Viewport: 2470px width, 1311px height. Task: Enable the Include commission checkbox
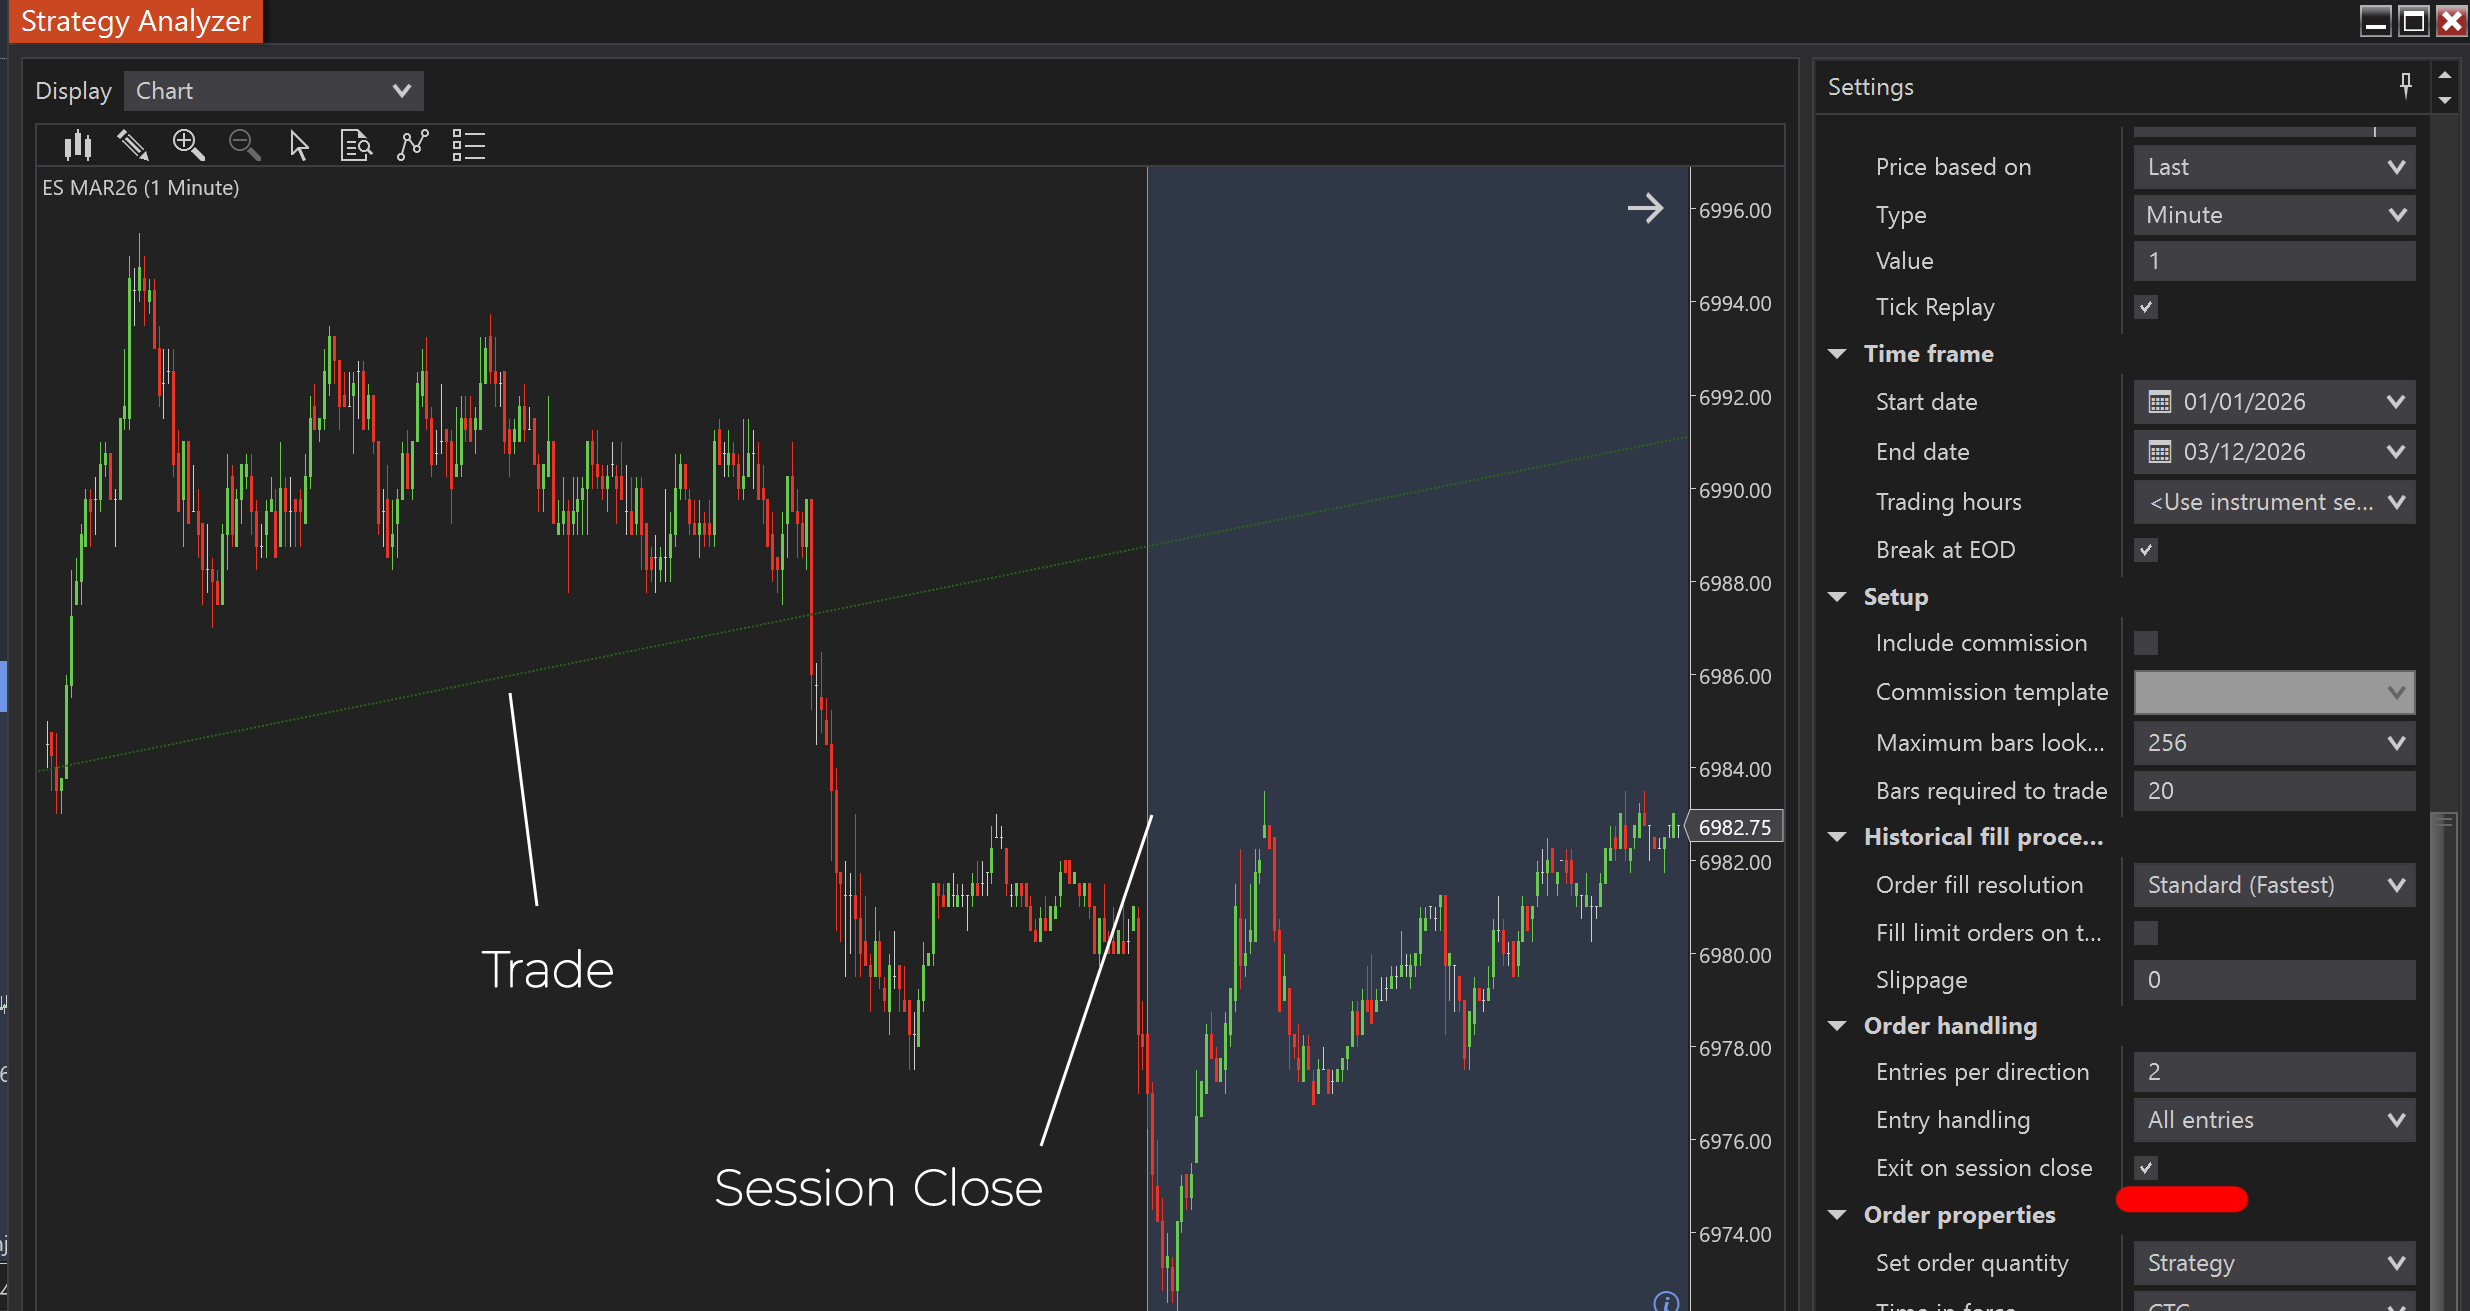pyautogui.click(x=2146, y=643)
